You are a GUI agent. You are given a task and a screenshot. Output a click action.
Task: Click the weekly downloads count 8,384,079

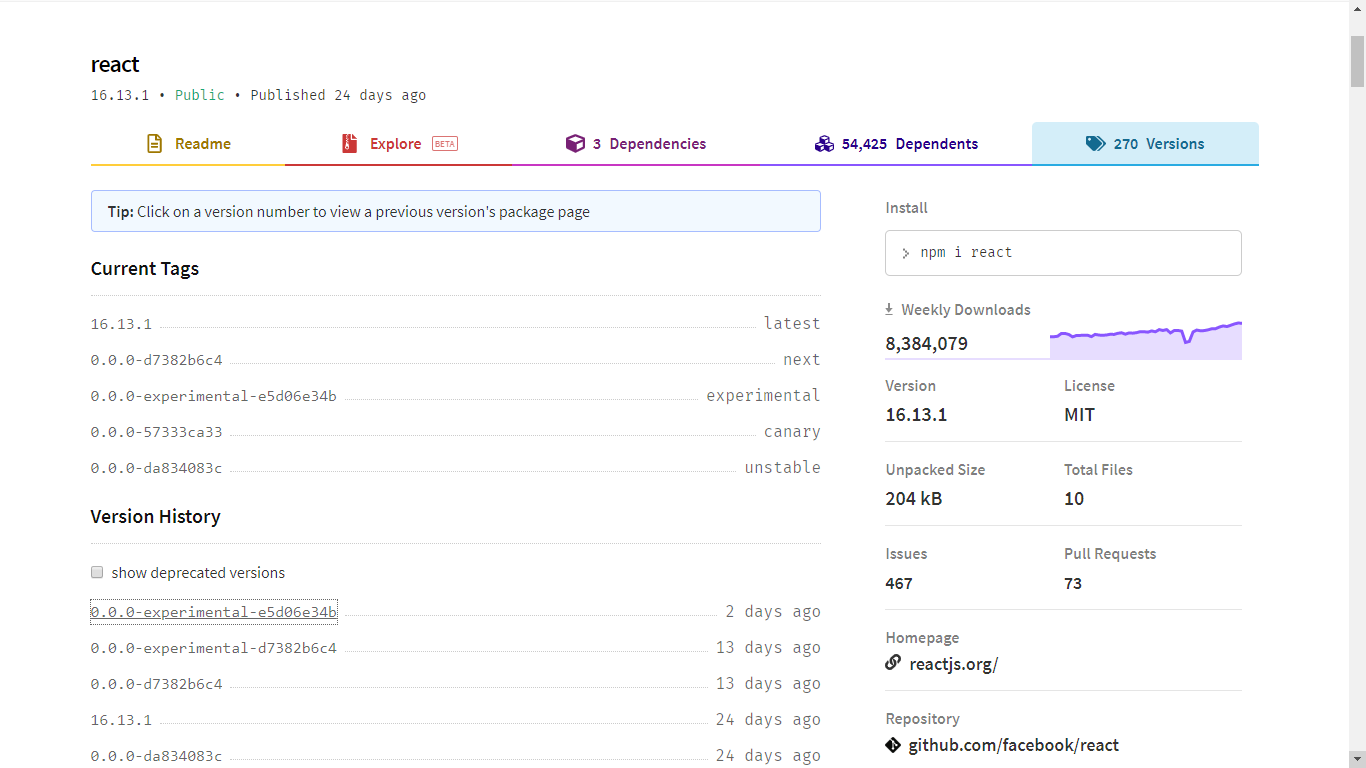[926, 344]
